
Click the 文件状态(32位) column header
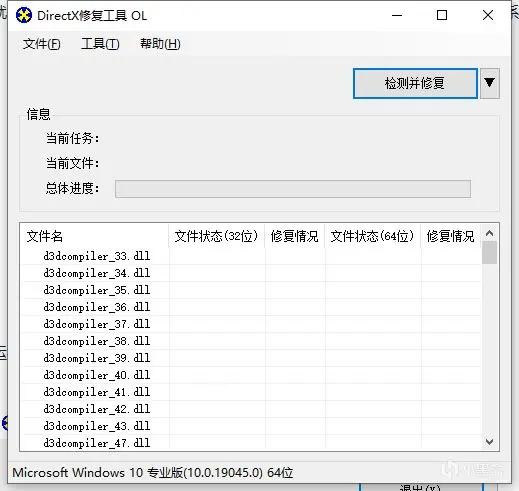tap(216, 236)
